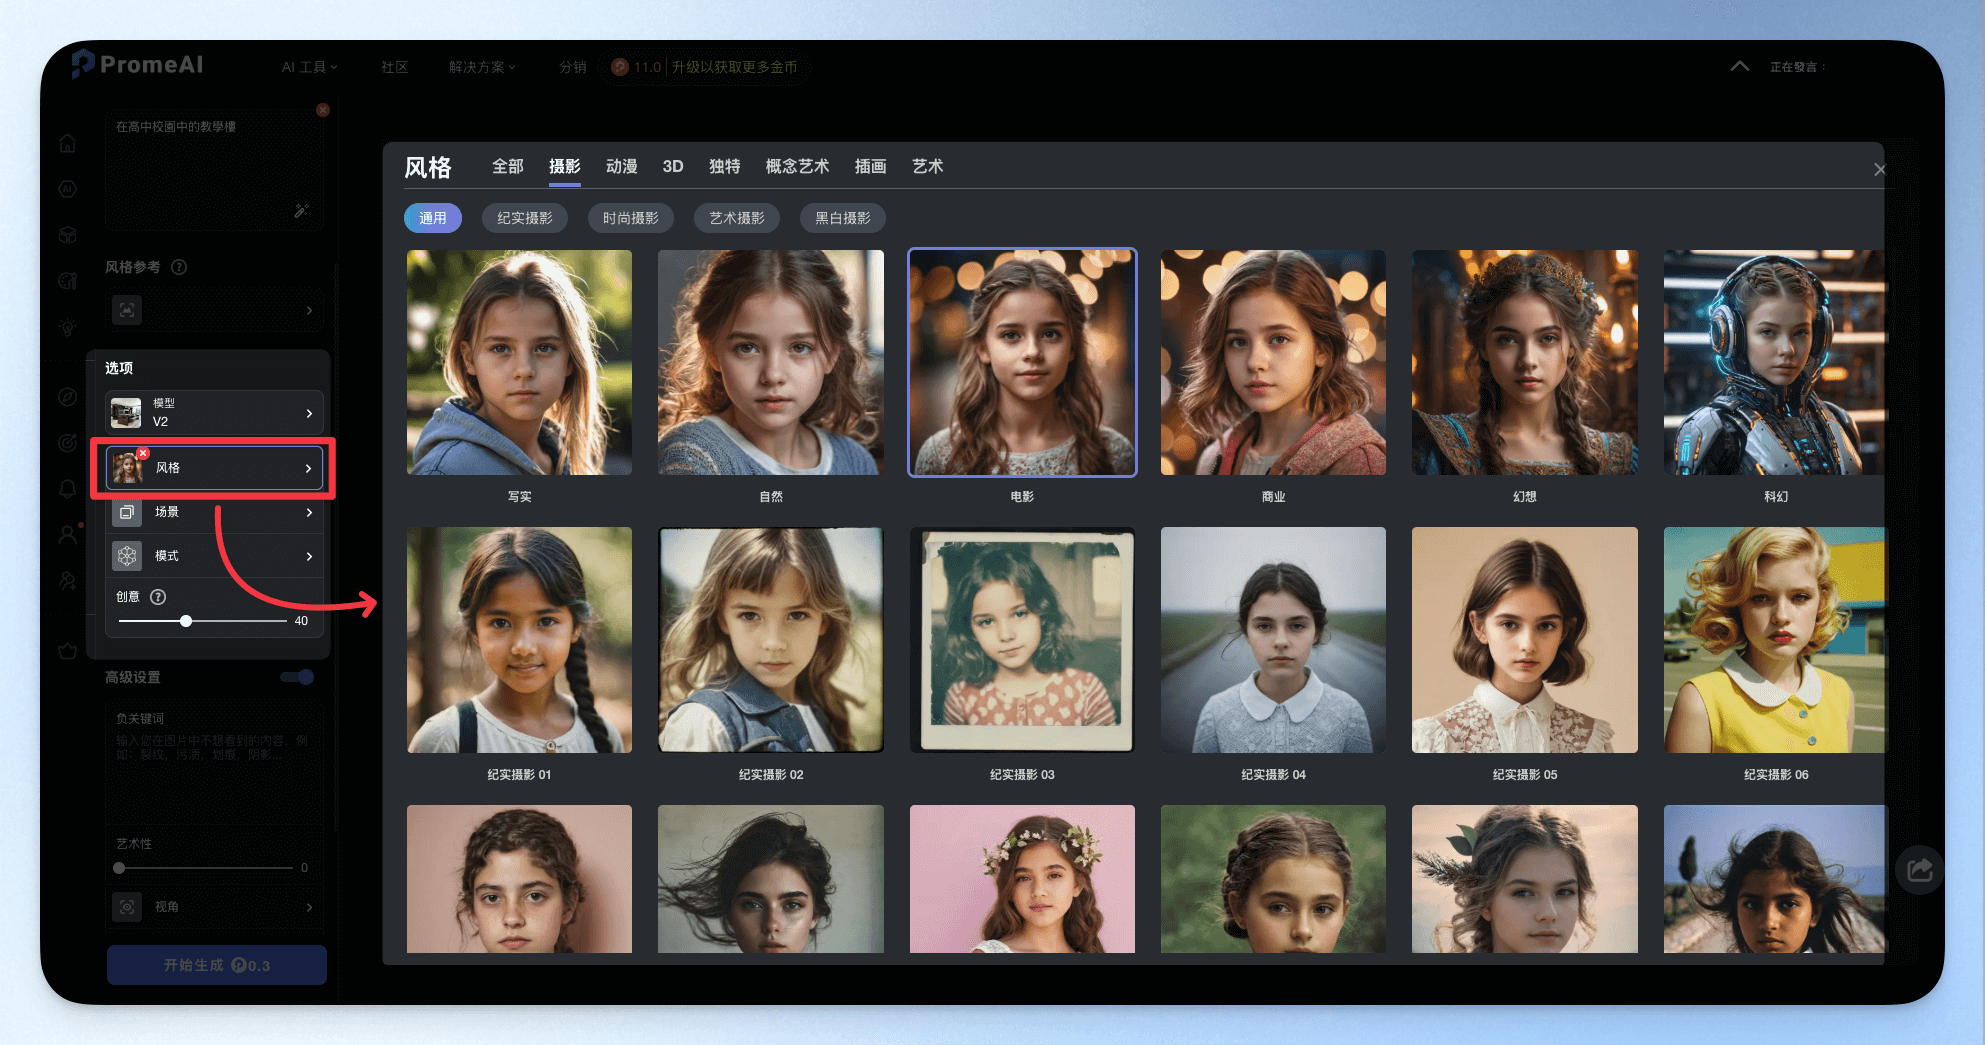The width and height of the screenshot is (1985, 1045).
Task: Switch to the 动漫 style tab
Action: pyautogui.click(x=621, y=166)
